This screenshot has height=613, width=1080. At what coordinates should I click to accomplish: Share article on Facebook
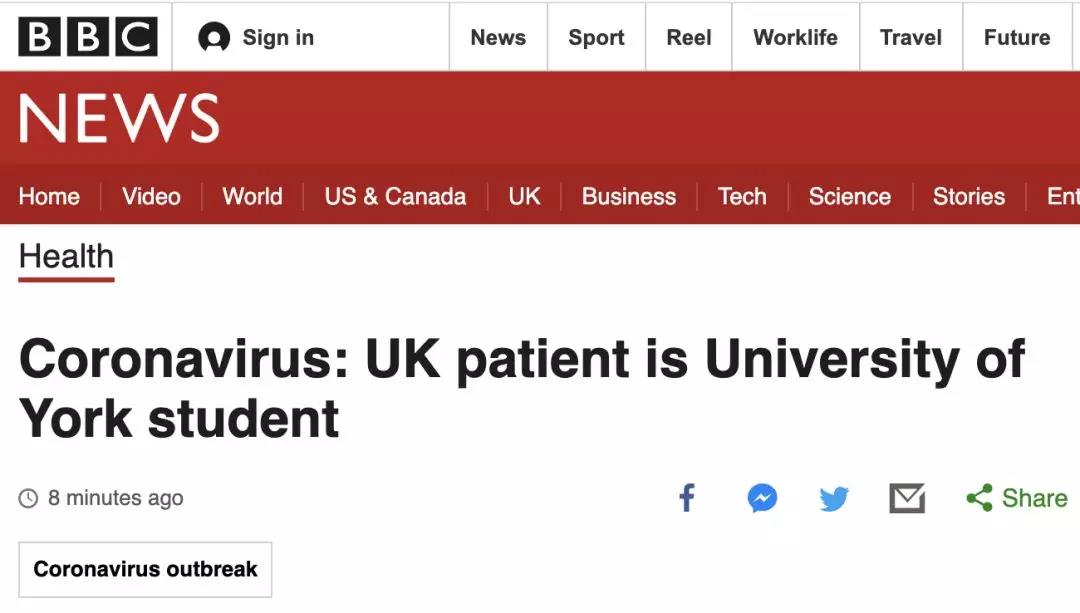pyautogui.click(x=687, y=498)
